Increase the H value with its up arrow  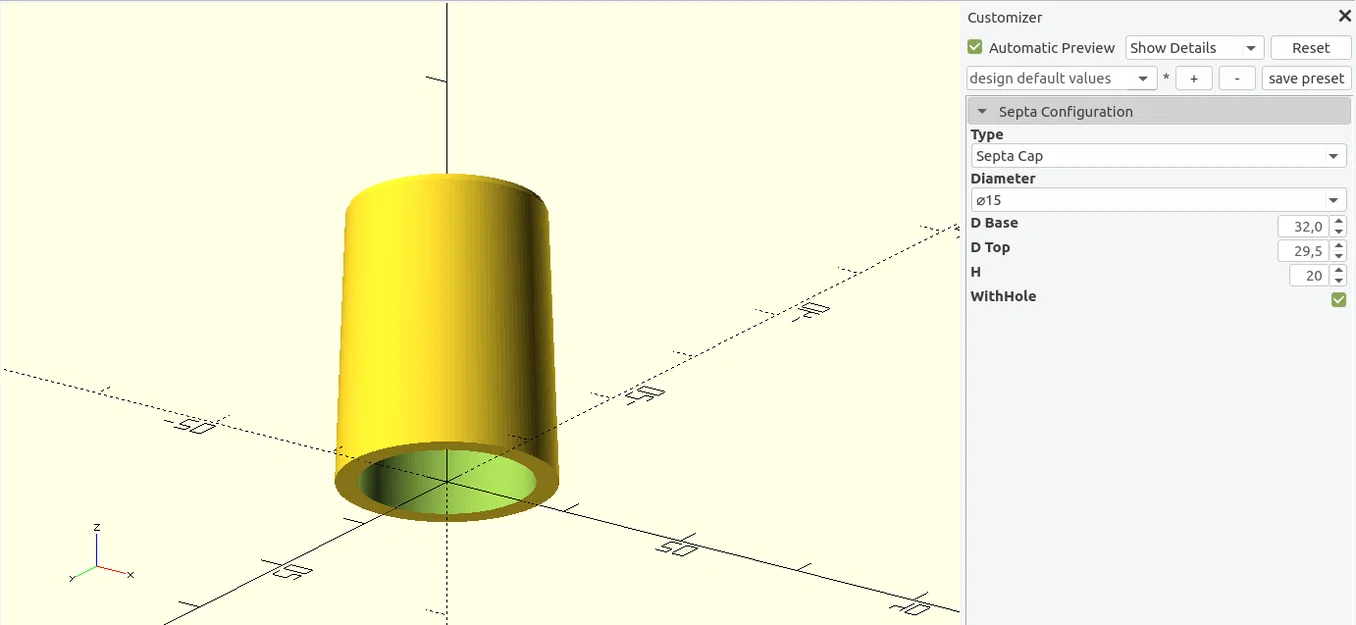coord(1341,270)
